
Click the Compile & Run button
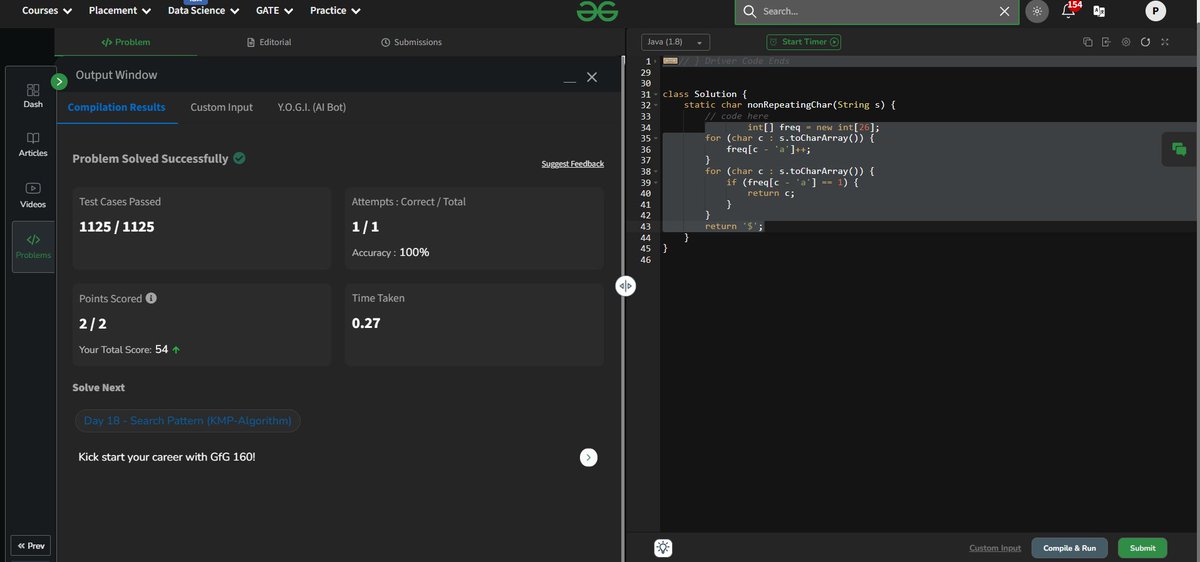pyautogui.click(x=1069, y=548)
